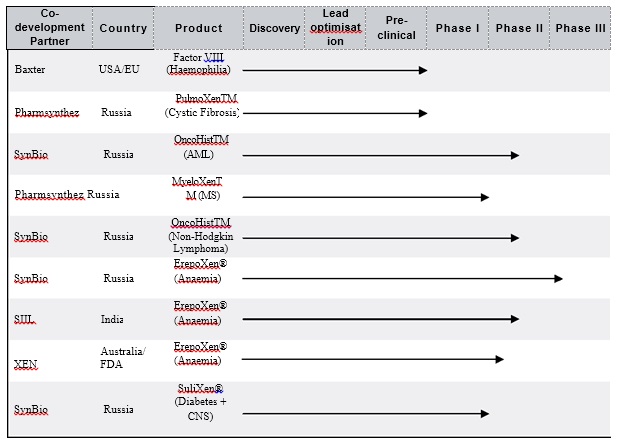
Task: Select the Phase II column header
Action: [519, 28]
